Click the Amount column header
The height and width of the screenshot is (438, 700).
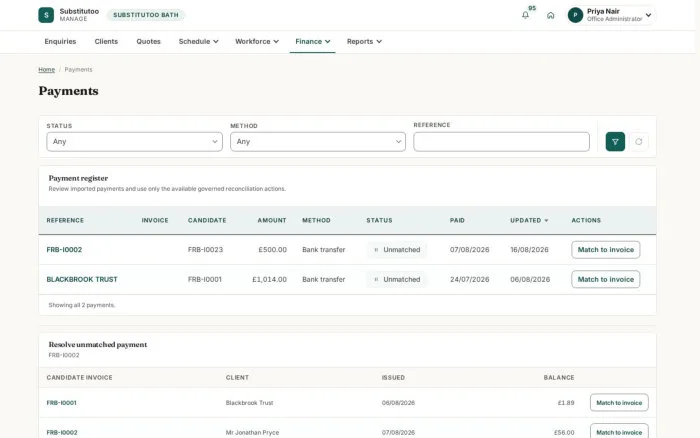click(271, 221)
